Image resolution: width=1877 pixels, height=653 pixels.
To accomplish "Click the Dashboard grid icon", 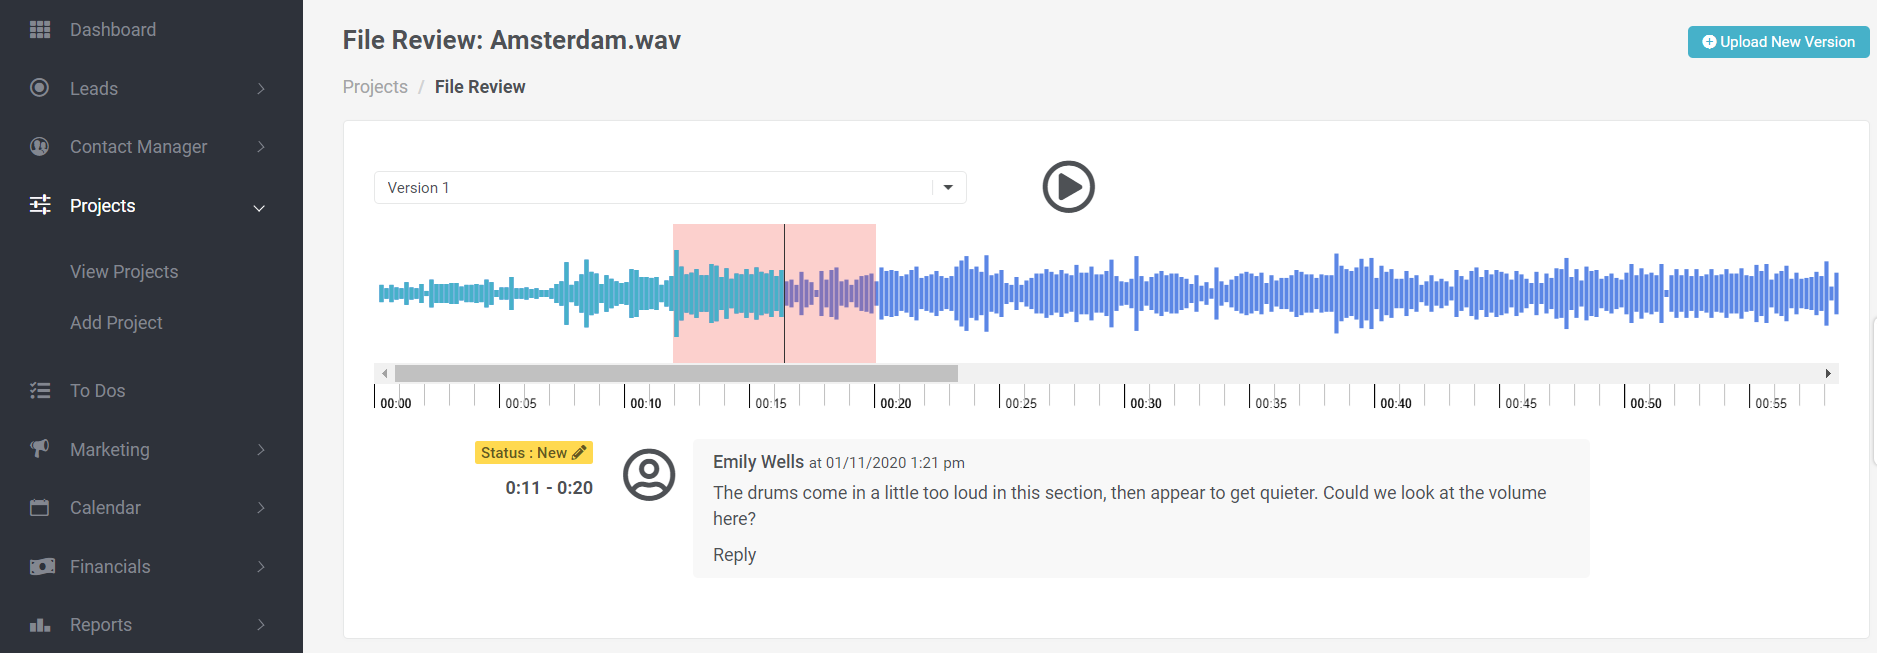I will (x=40, y=30).
